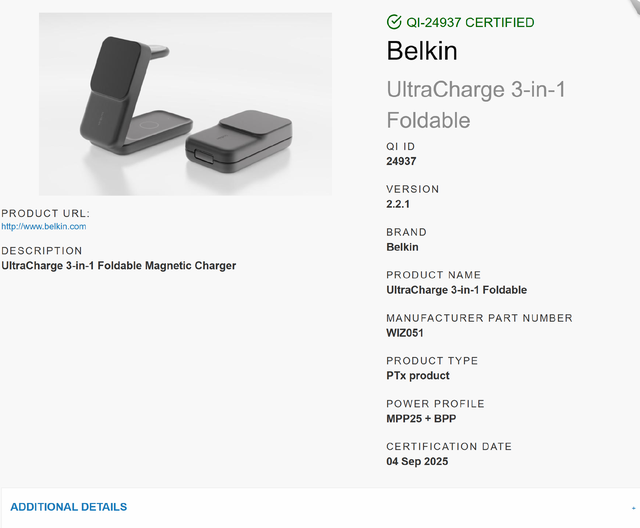Click the certification date 04 Sep 2025
Screen dimensions: 640x528
[417, 461]
